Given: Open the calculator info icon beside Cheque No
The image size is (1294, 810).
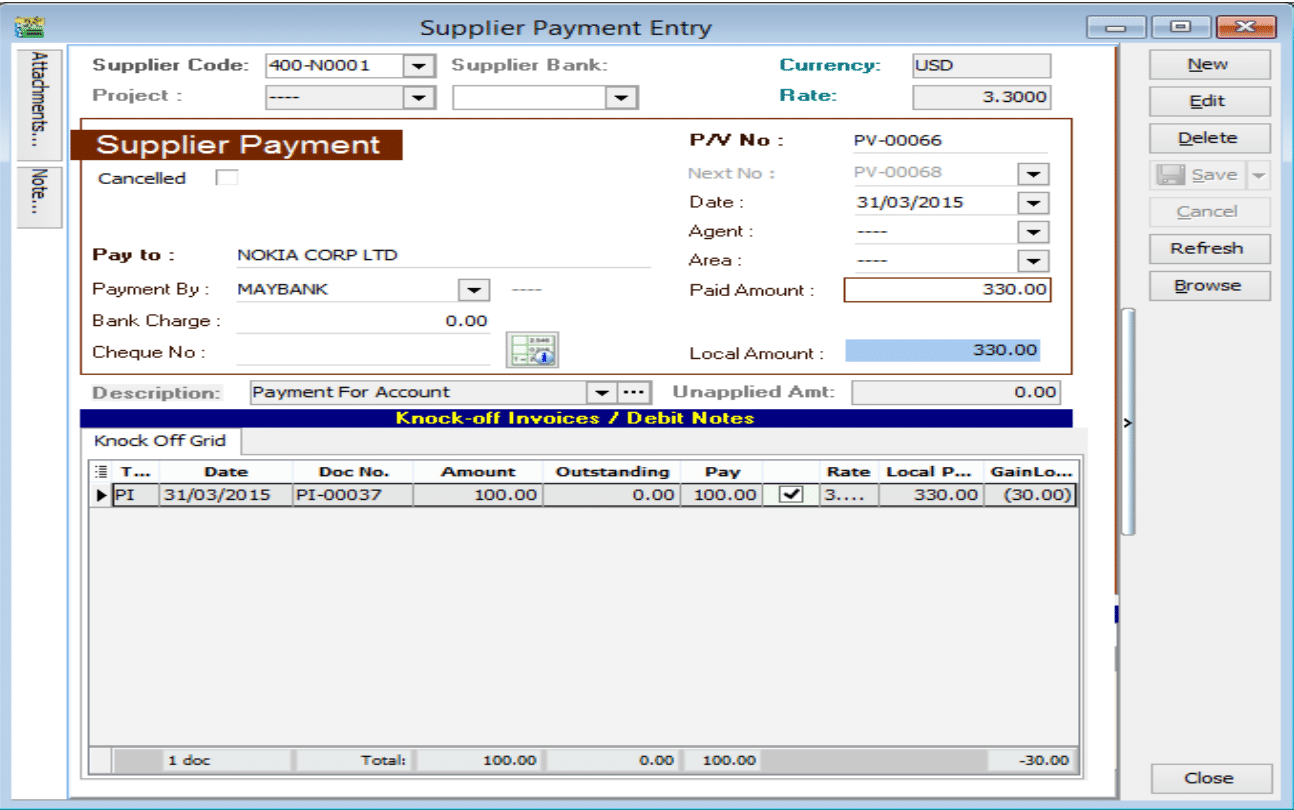Looking at the screenshot, I should (x=532, y=350).
